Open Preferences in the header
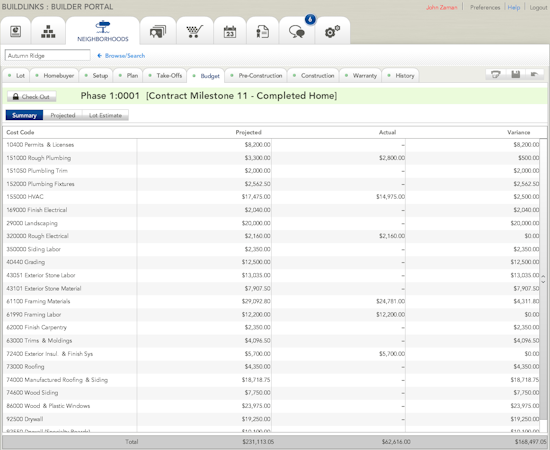Image resolution: width=550 pixels, height=450 pixels. (x=485, y=7)
